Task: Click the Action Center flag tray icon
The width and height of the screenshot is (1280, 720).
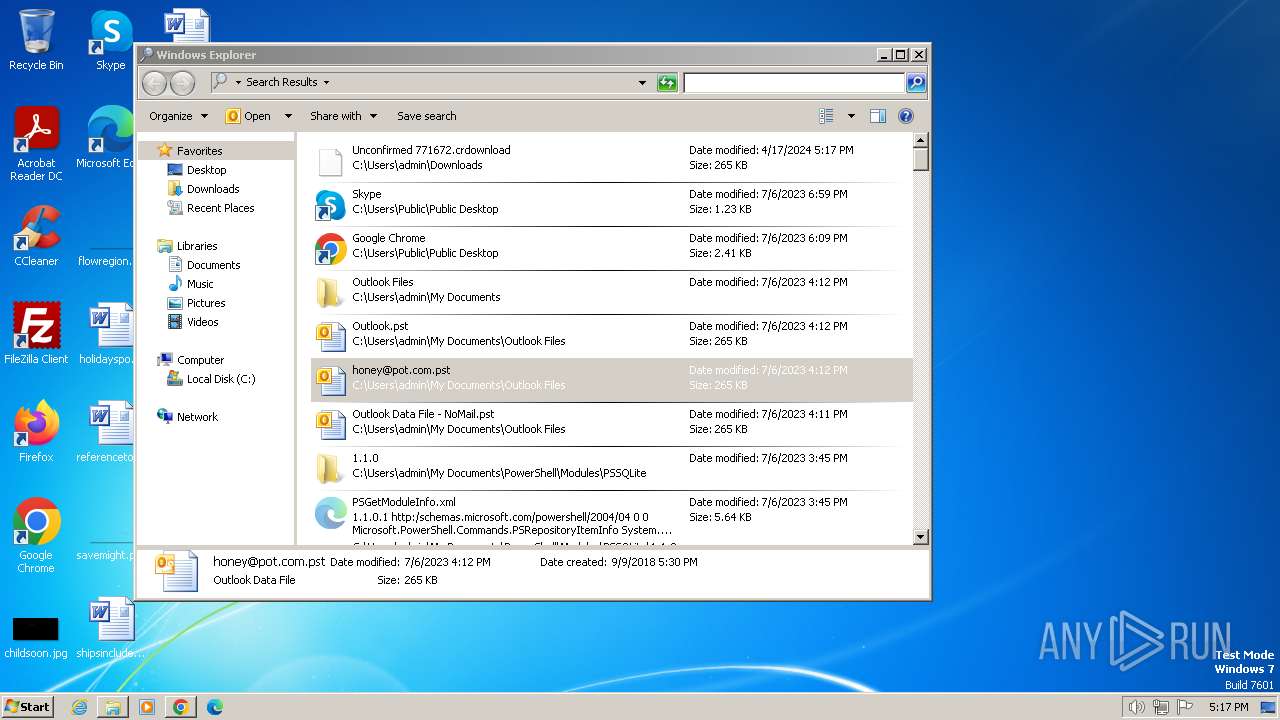Action: (1186, 707)
